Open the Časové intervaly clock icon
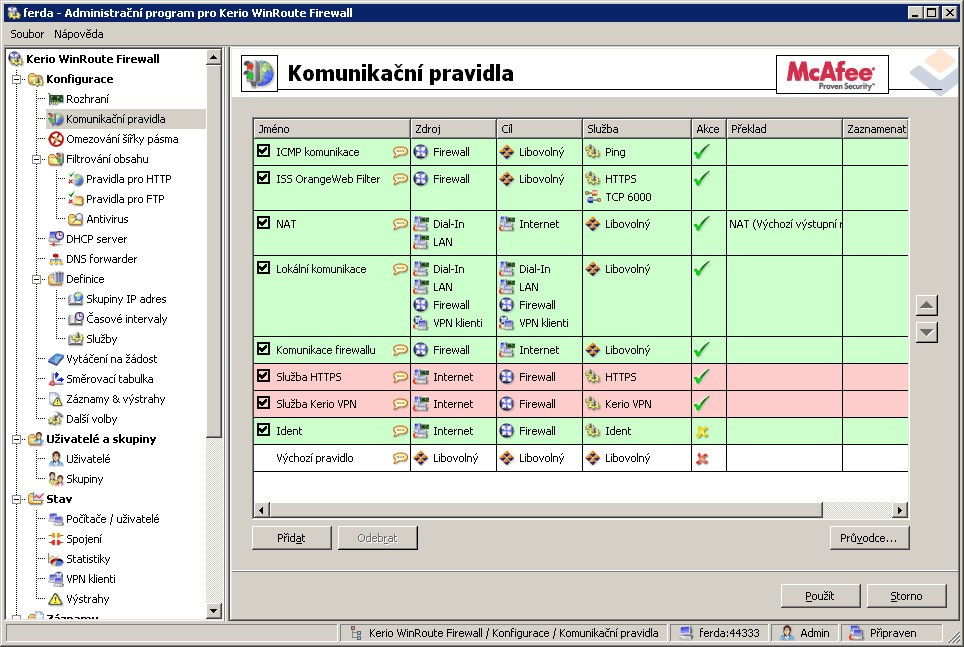Viewport: 964px width, 647px height. coord(76,319)
